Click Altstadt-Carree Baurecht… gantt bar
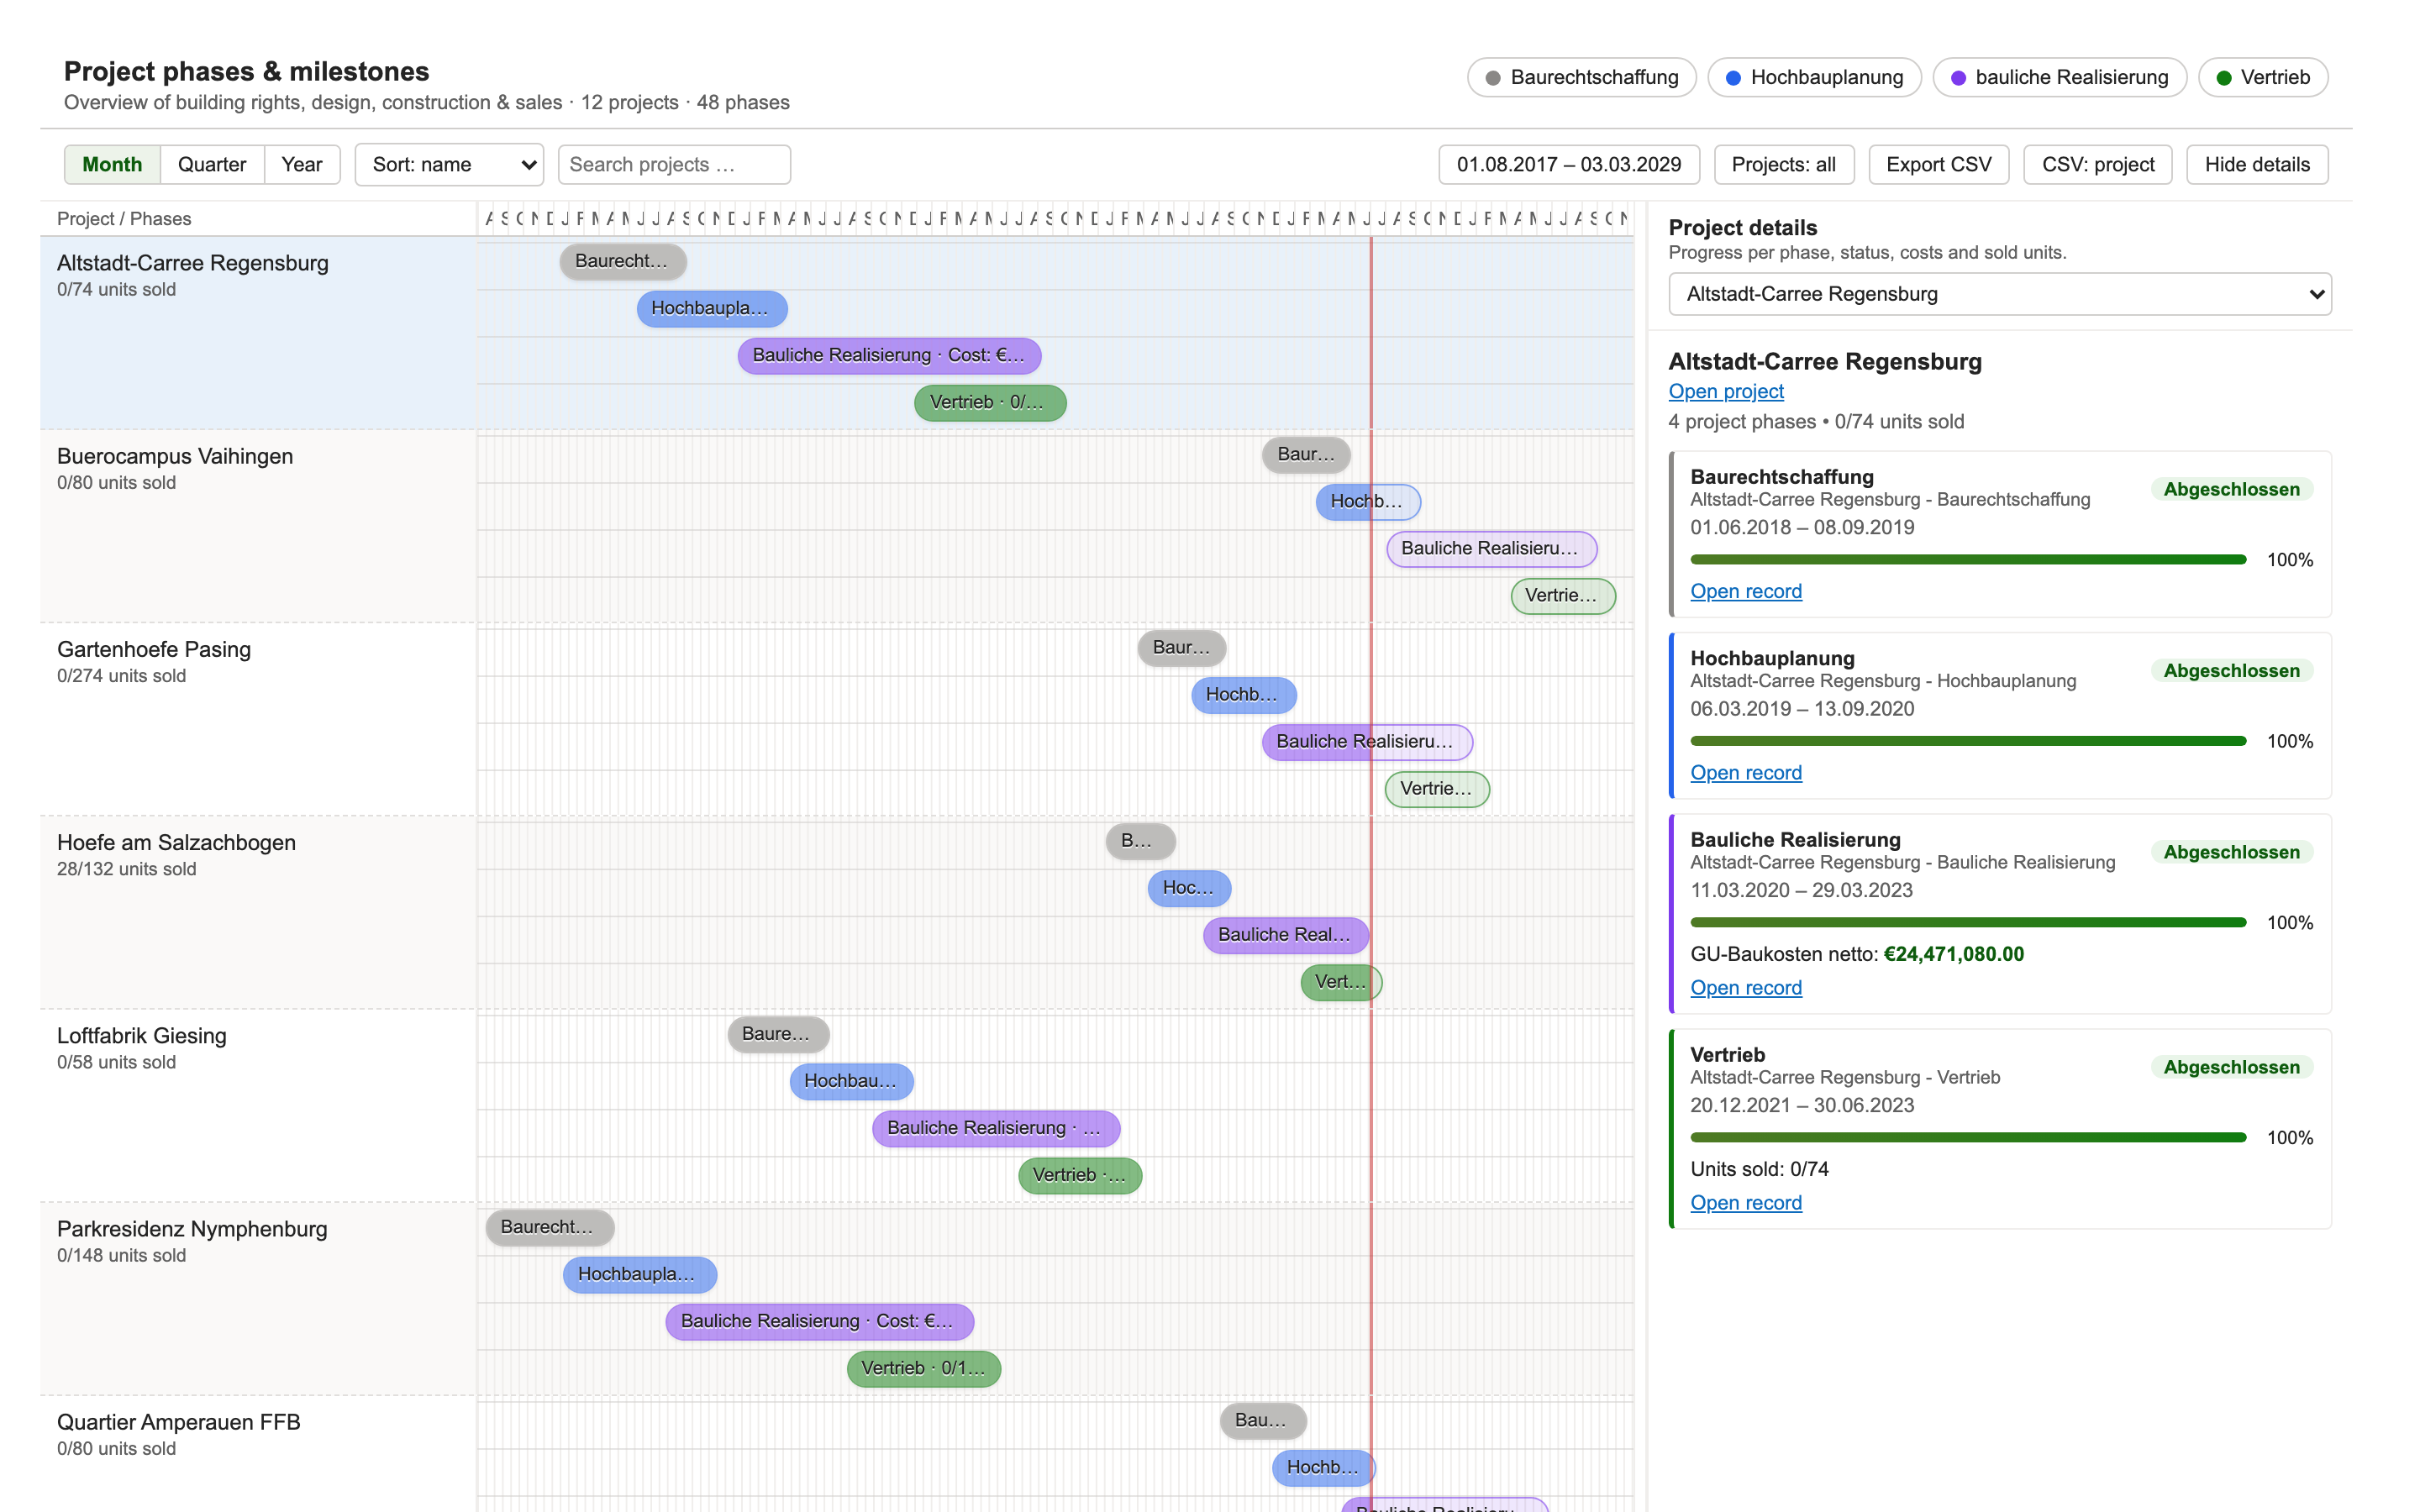This screenshot has height=1512, width=2420. point(623,261)
